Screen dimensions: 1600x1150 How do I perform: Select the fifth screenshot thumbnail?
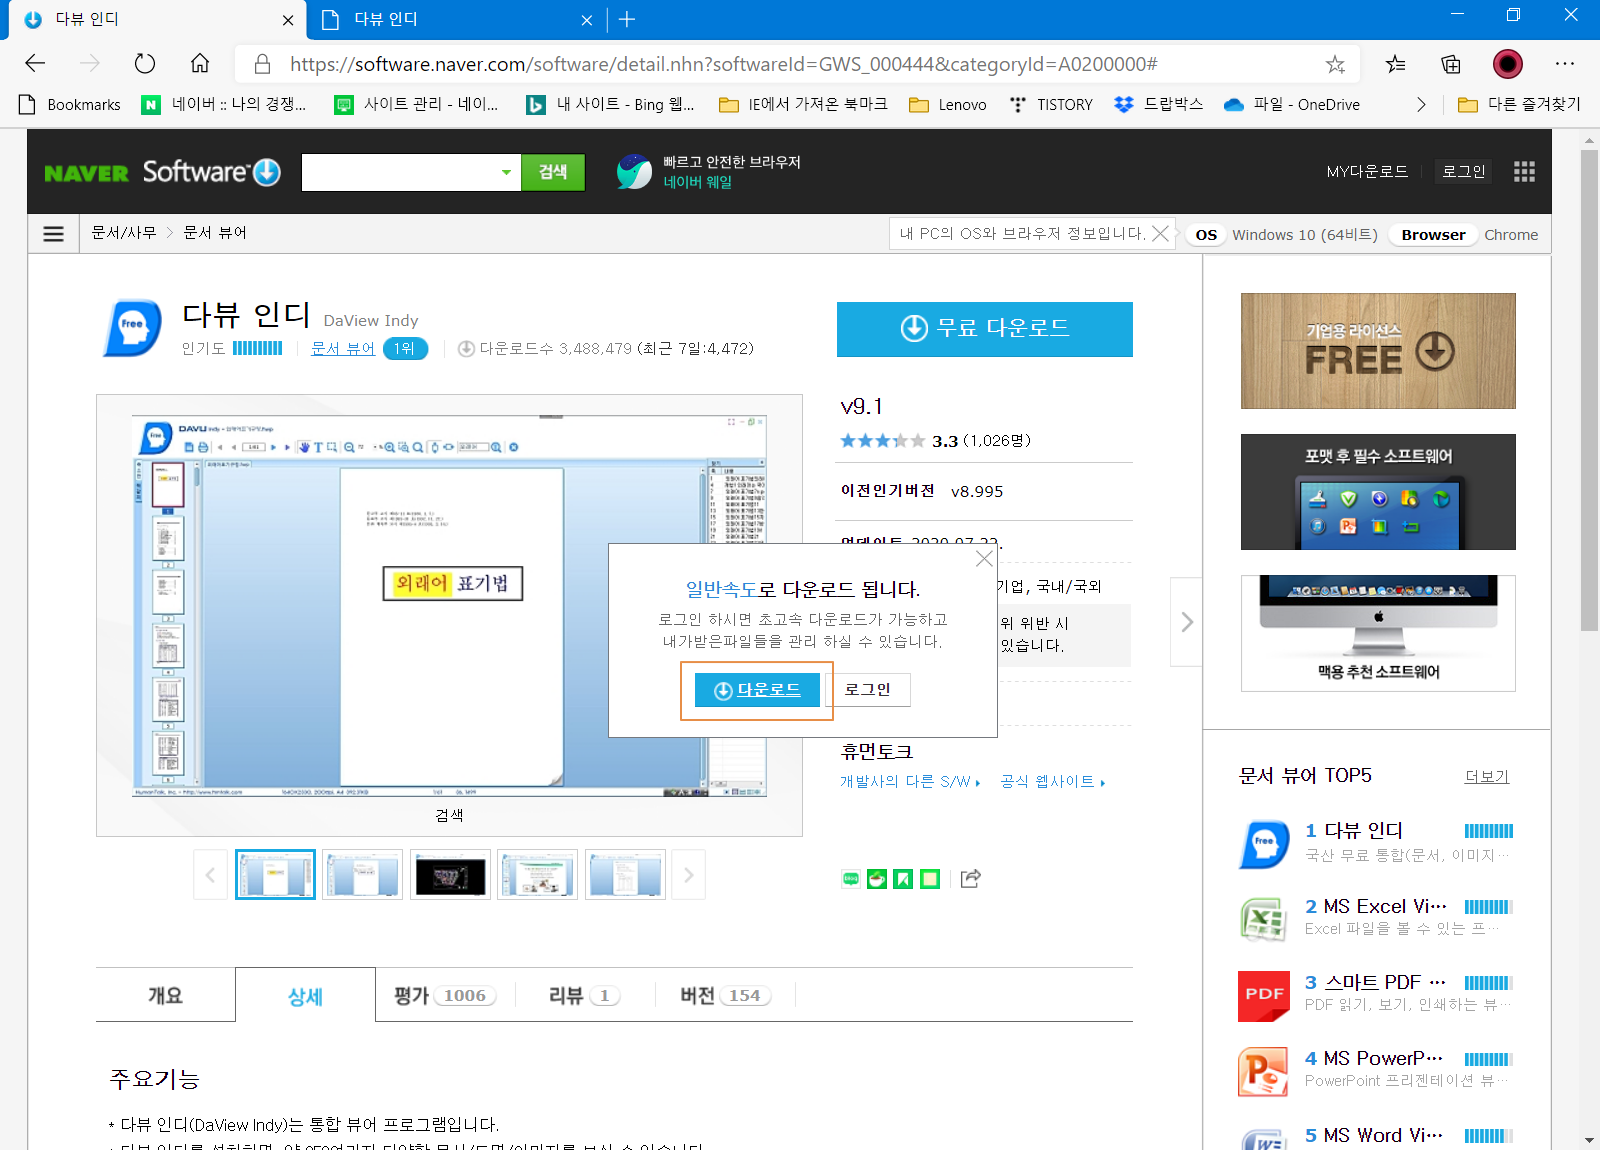tap(625, 875)
